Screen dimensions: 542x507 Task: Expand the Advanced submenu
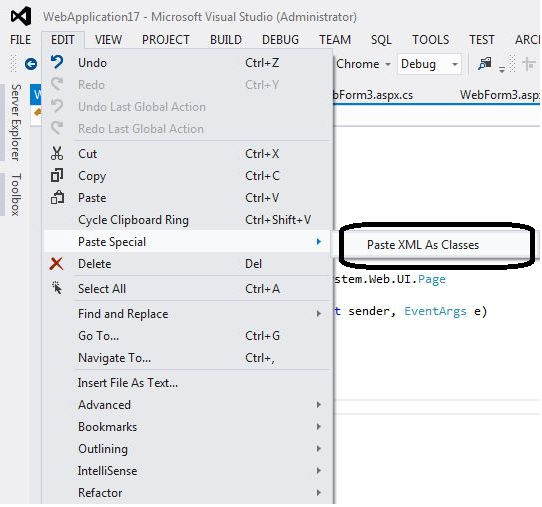(x=187, y=405)
